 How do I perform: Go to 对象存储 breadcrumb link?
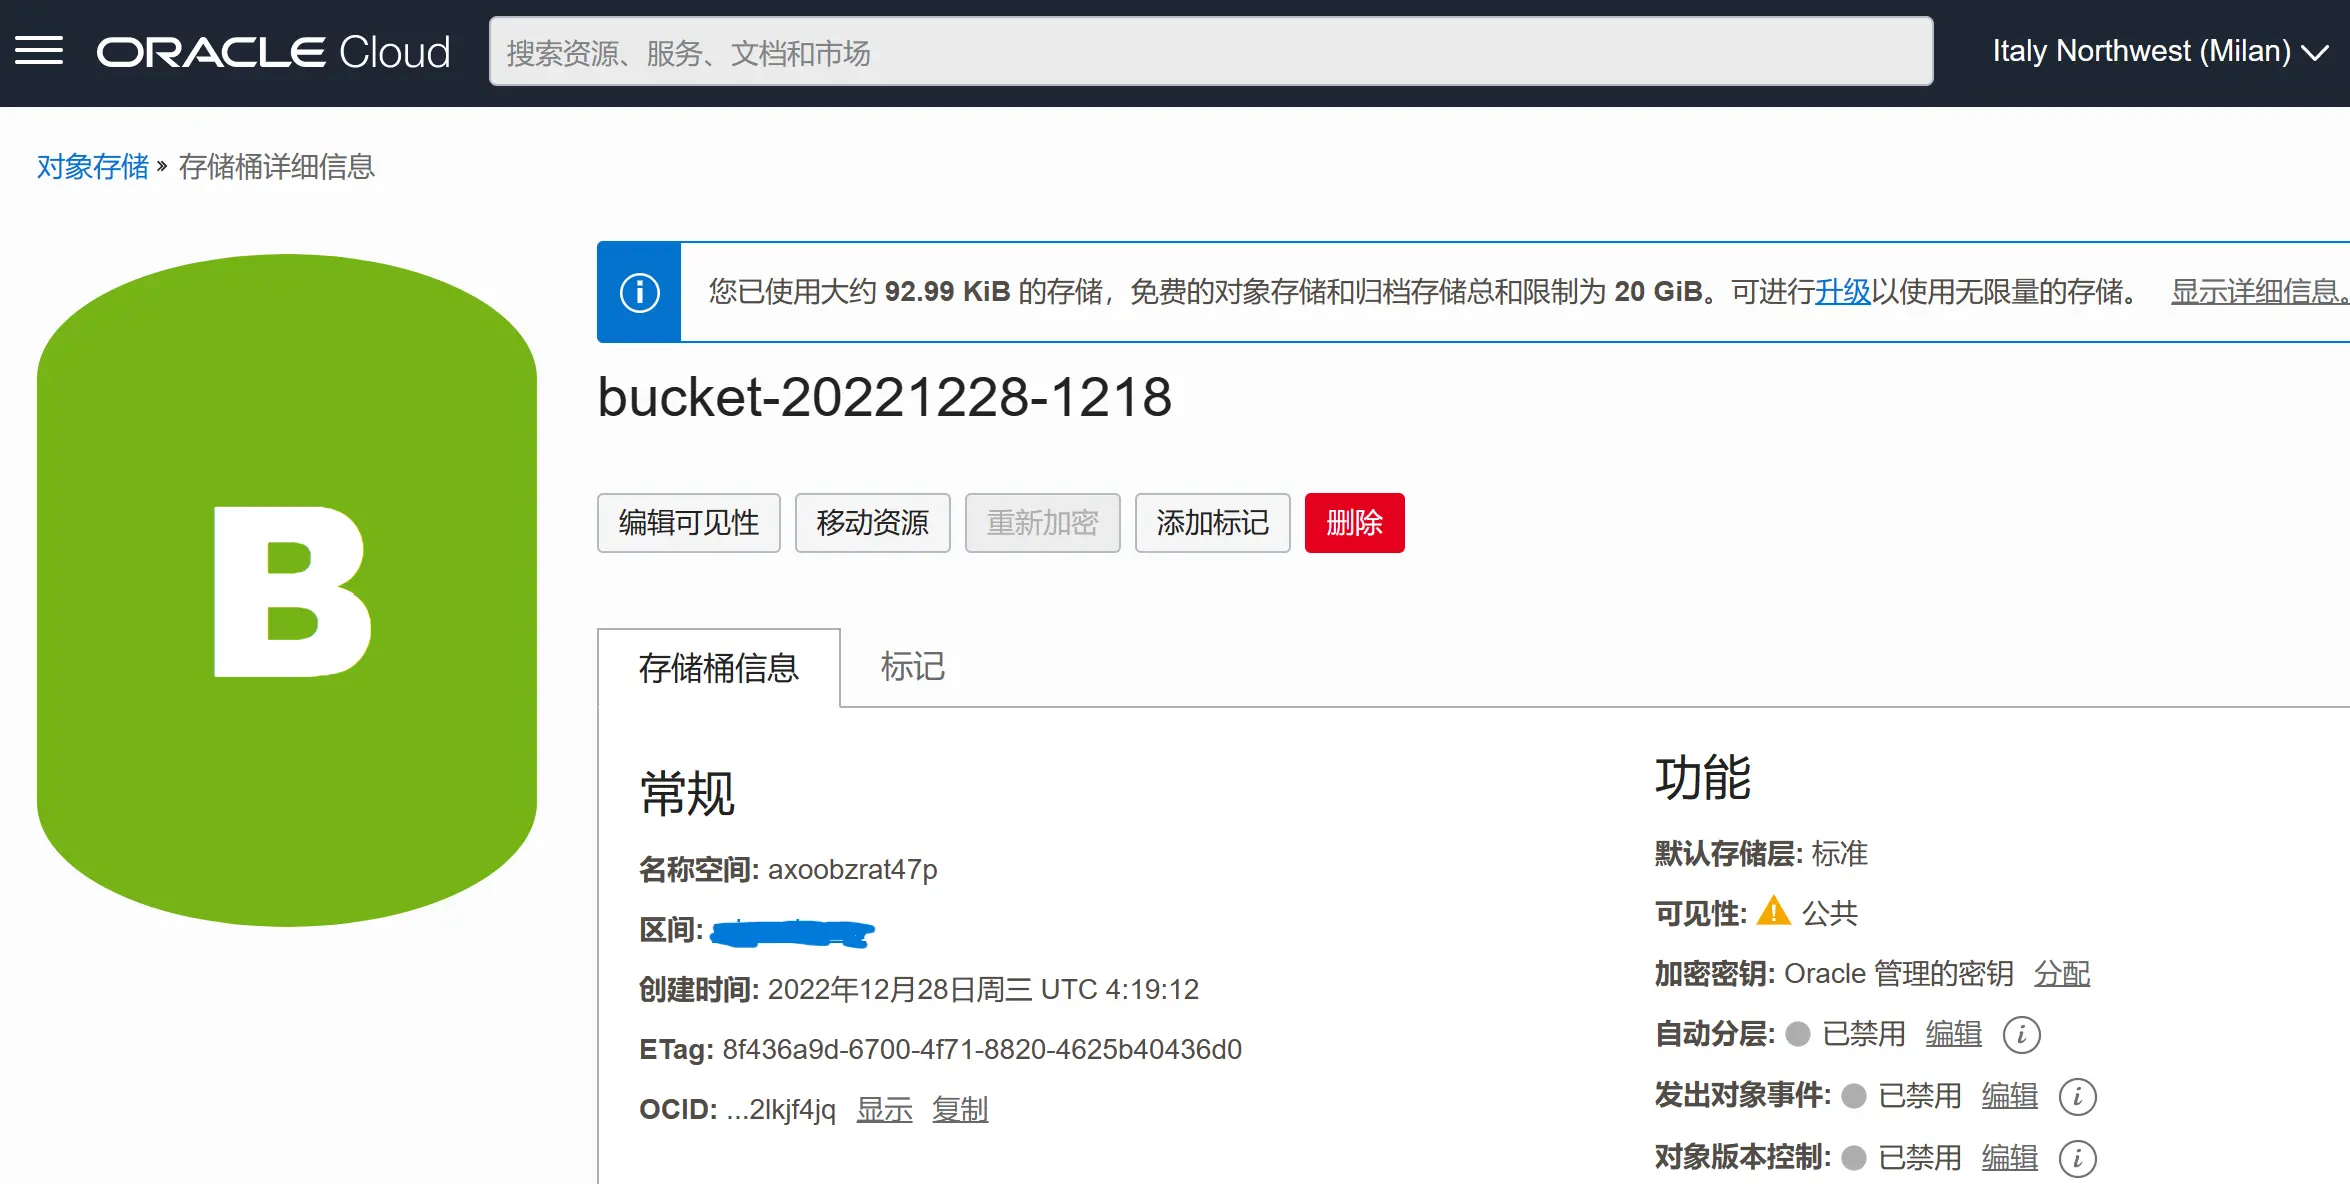point(93,166)
